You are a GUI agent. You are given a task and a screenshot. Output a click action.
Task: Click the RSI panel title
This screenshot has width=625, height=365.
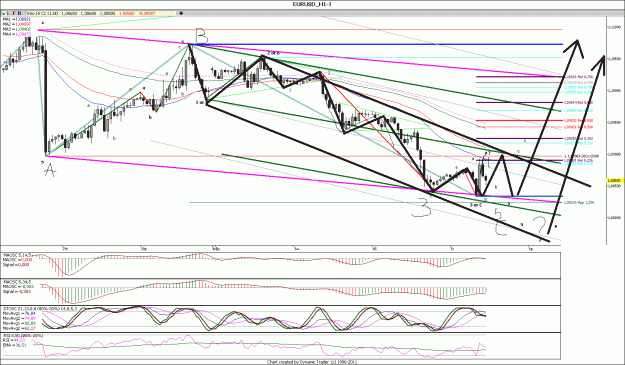tap(23, 336)
